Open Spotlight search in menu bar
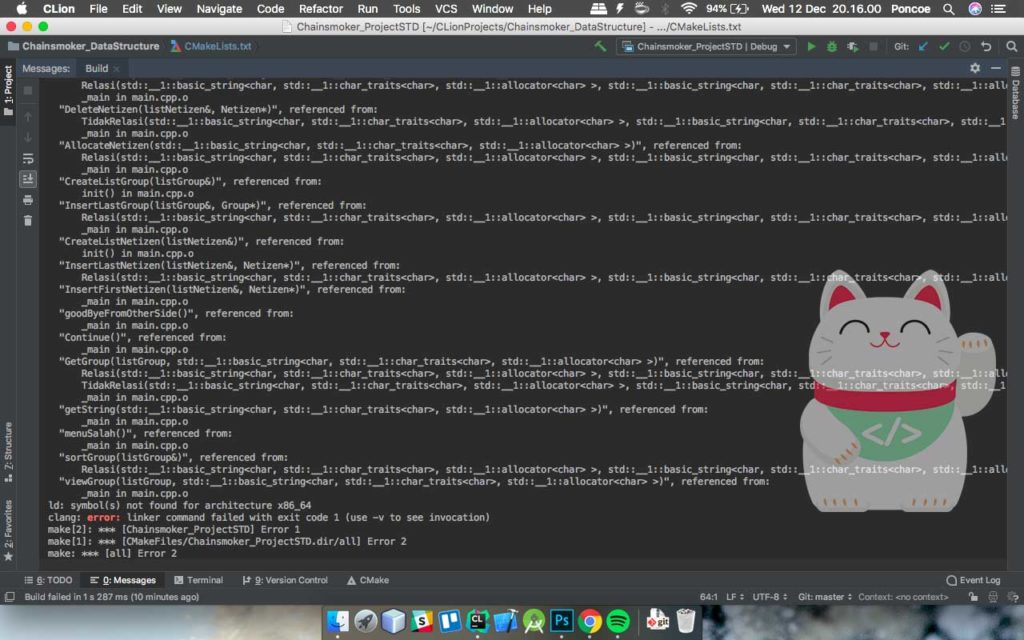Screen dimensions: 1024x640 949,9
